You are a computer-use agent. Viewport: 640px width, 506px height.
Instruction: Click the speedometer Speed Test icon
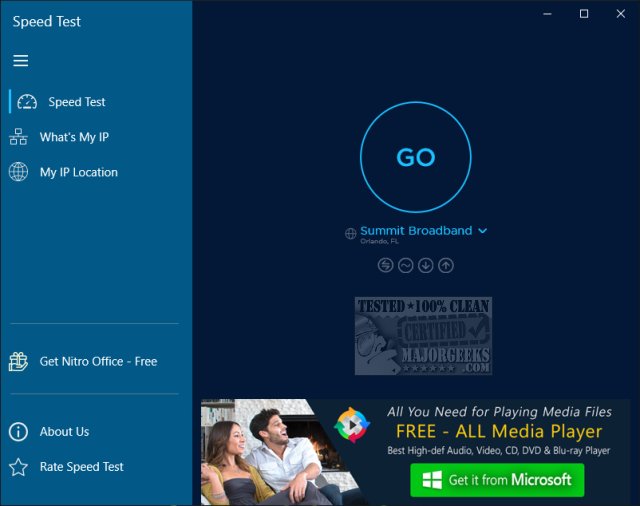click(27, 102)
